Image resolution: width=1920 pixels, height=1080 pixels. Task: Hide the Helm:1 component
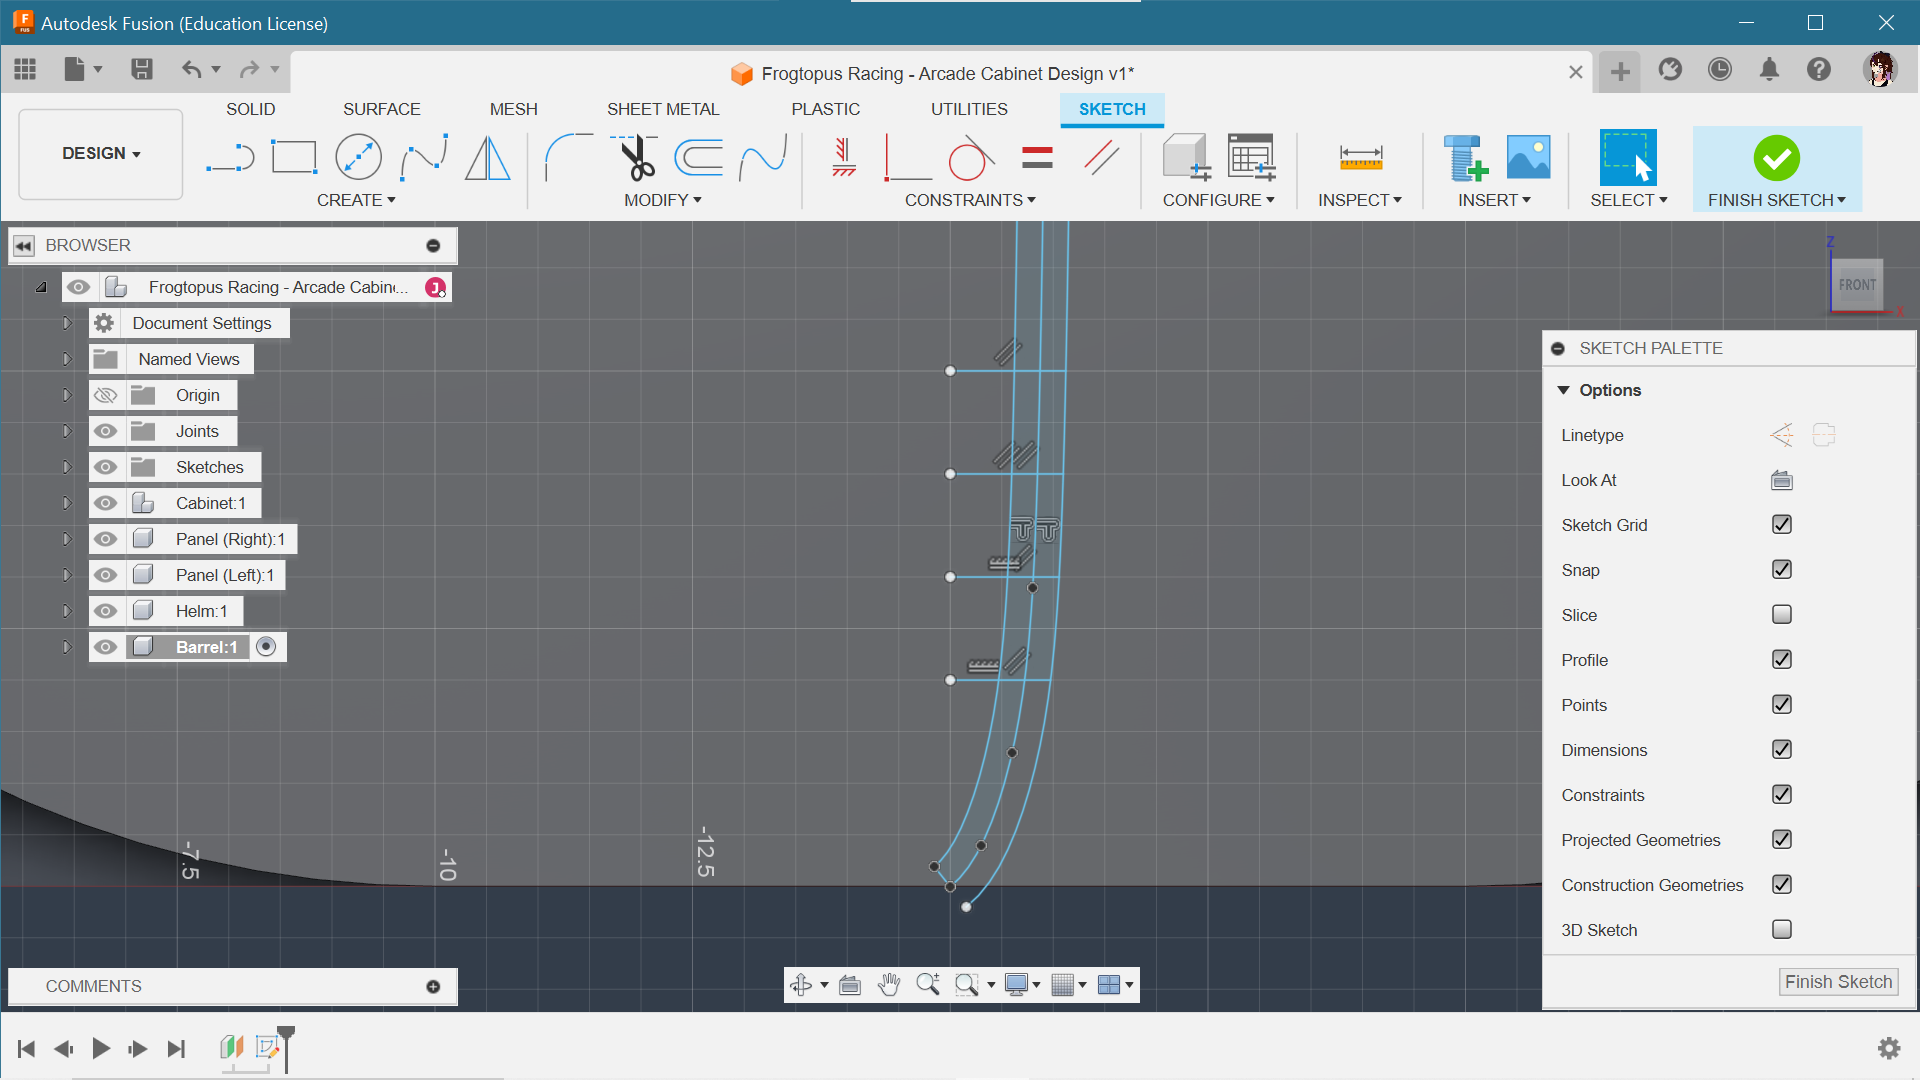105,611
